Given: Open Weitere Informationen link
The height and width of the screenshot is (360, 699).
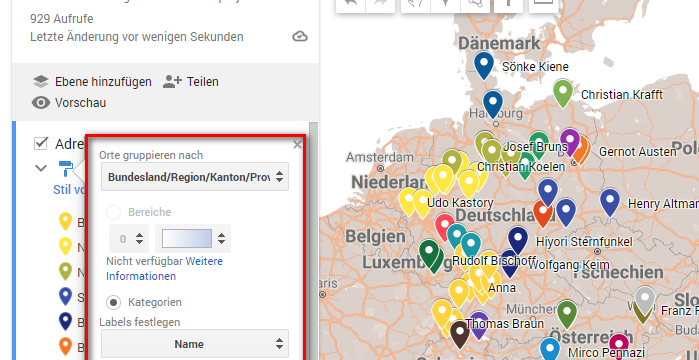Looking at the screenshot, I should 164,269.
